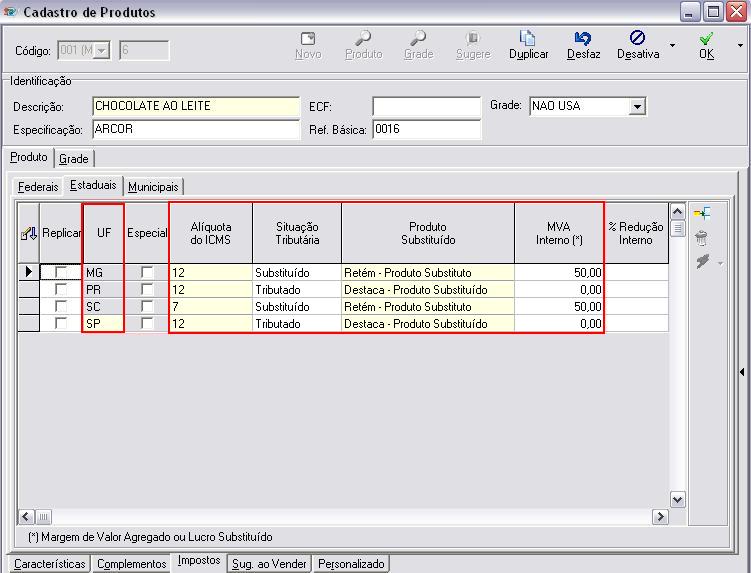Open the Características bottom tab
Image resolution: width=751 pixels, height=573 pixels.
pos(50,564)
